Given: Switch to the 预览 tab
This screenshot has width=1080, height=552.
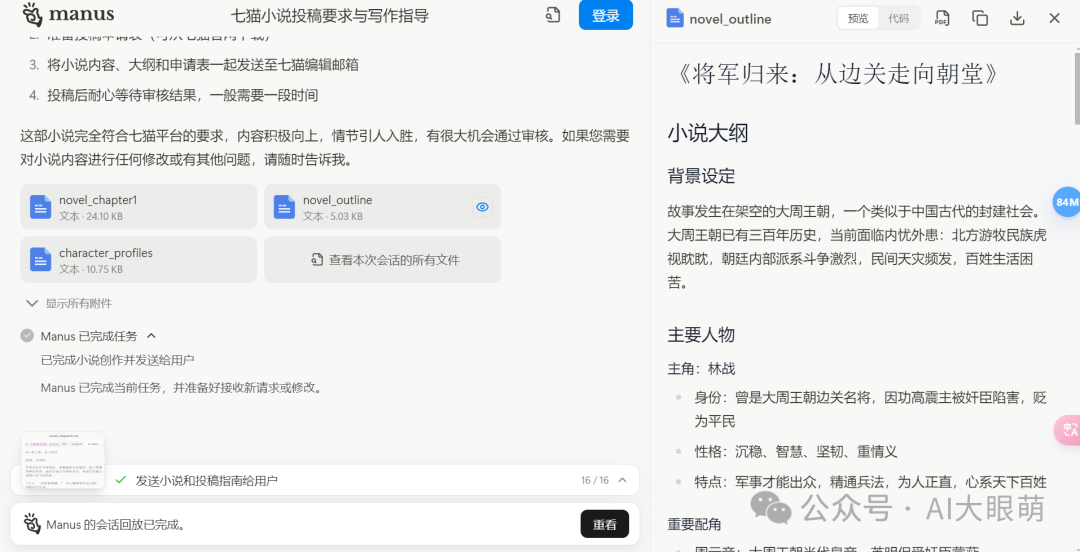Looking at the screenshot, I should coord(858,19).
